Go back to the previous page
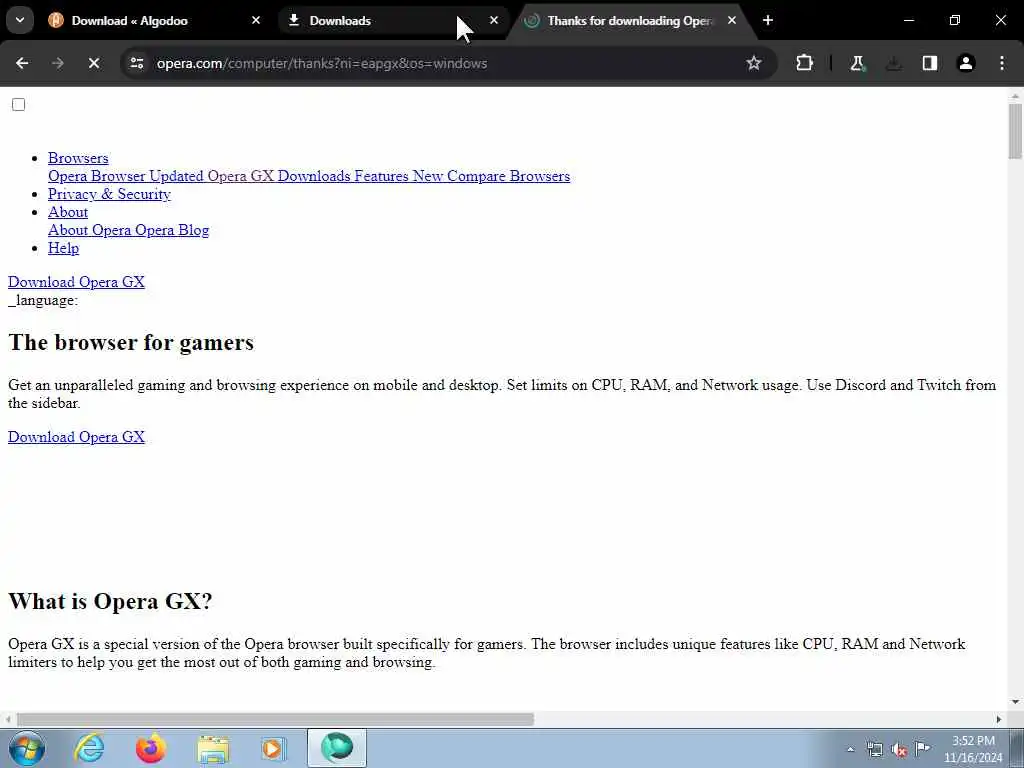This screenshot has height=768, width=1024. pos(22,63)
